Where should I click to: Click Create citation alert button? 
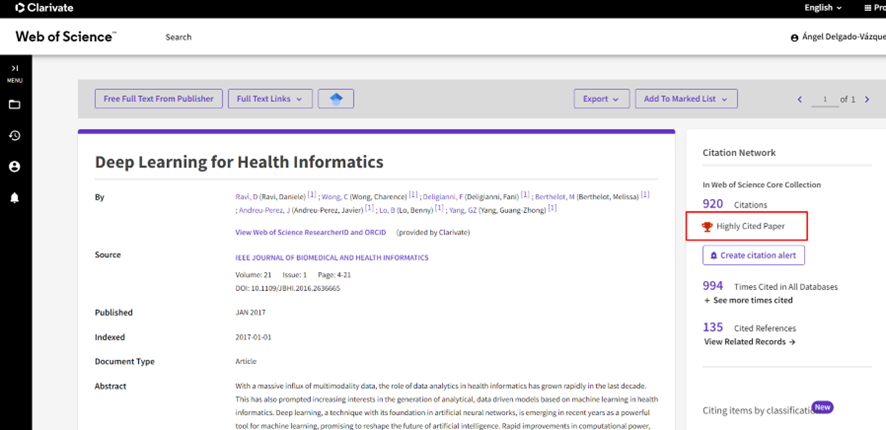[x=753, y=255]
